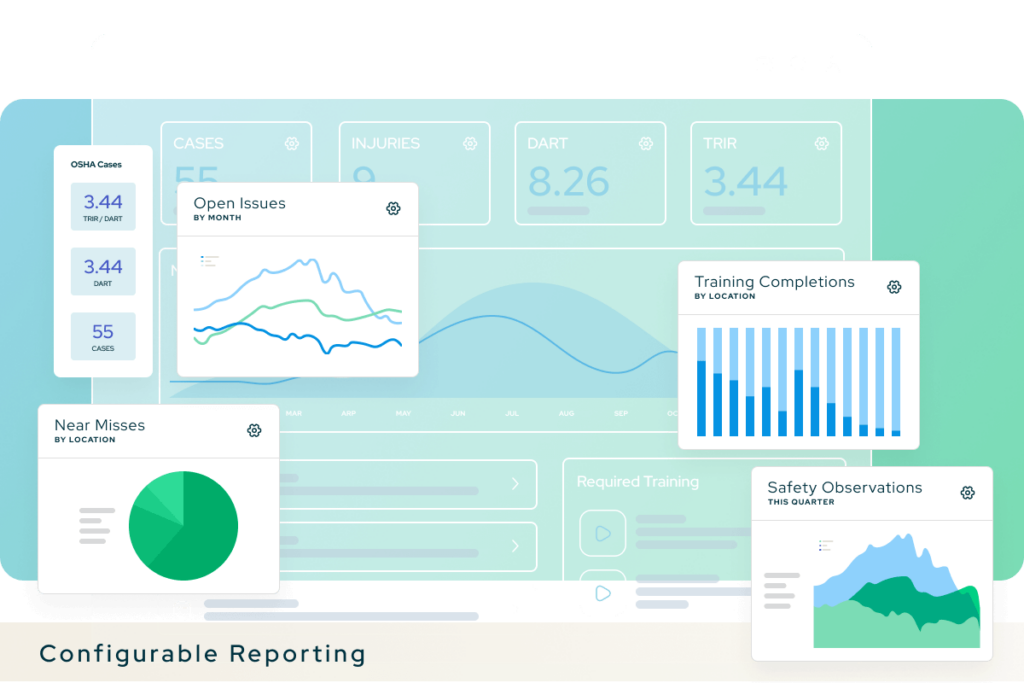Viewport: 1024px width, 683px height.
Task: Open the DART card settings gear
Action: pos(646,144)
